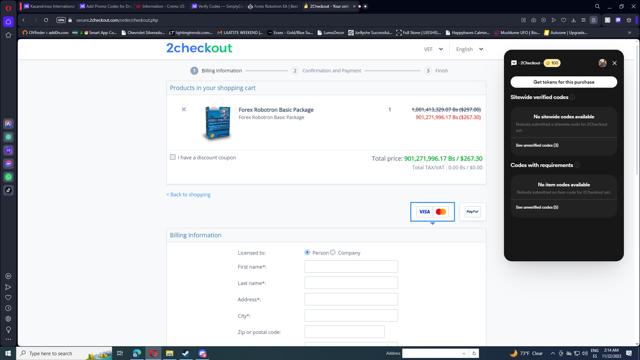Click the heart bookmark icon in address bar
This screenshot has width=640, height=360.
coord(564,20)
